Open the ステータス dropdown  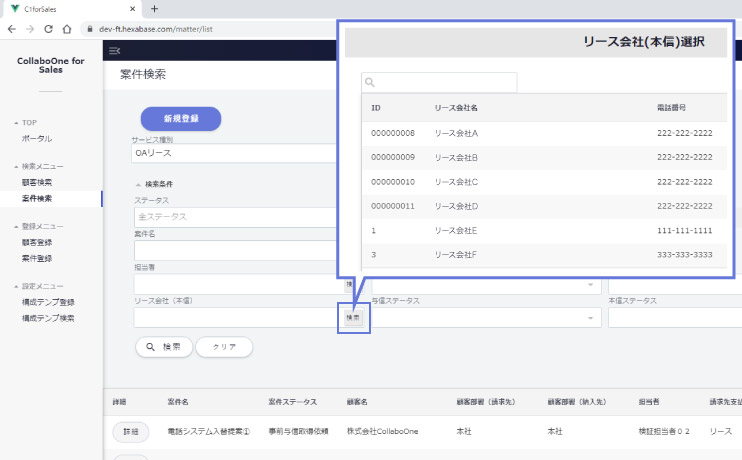click(x=237, y=216)
